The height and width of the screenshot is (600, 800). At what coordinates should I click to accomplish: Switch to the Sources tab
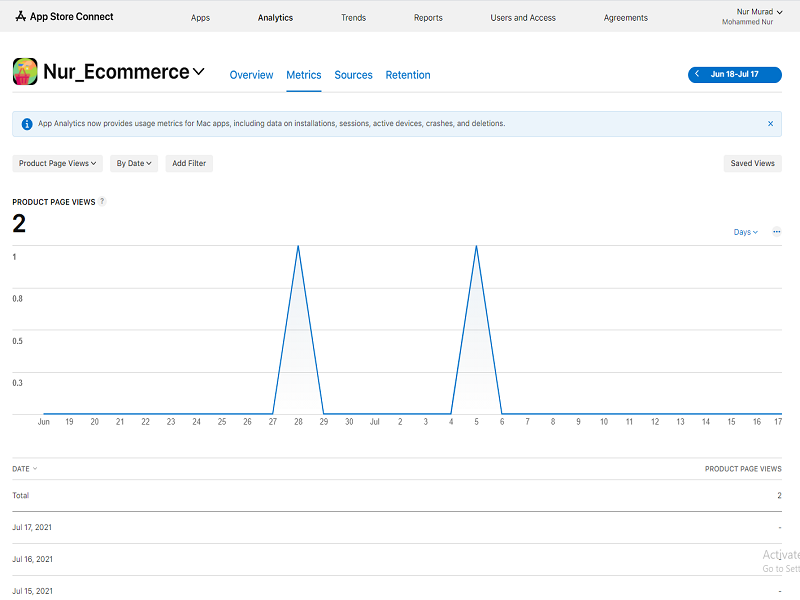pos(353,75)
